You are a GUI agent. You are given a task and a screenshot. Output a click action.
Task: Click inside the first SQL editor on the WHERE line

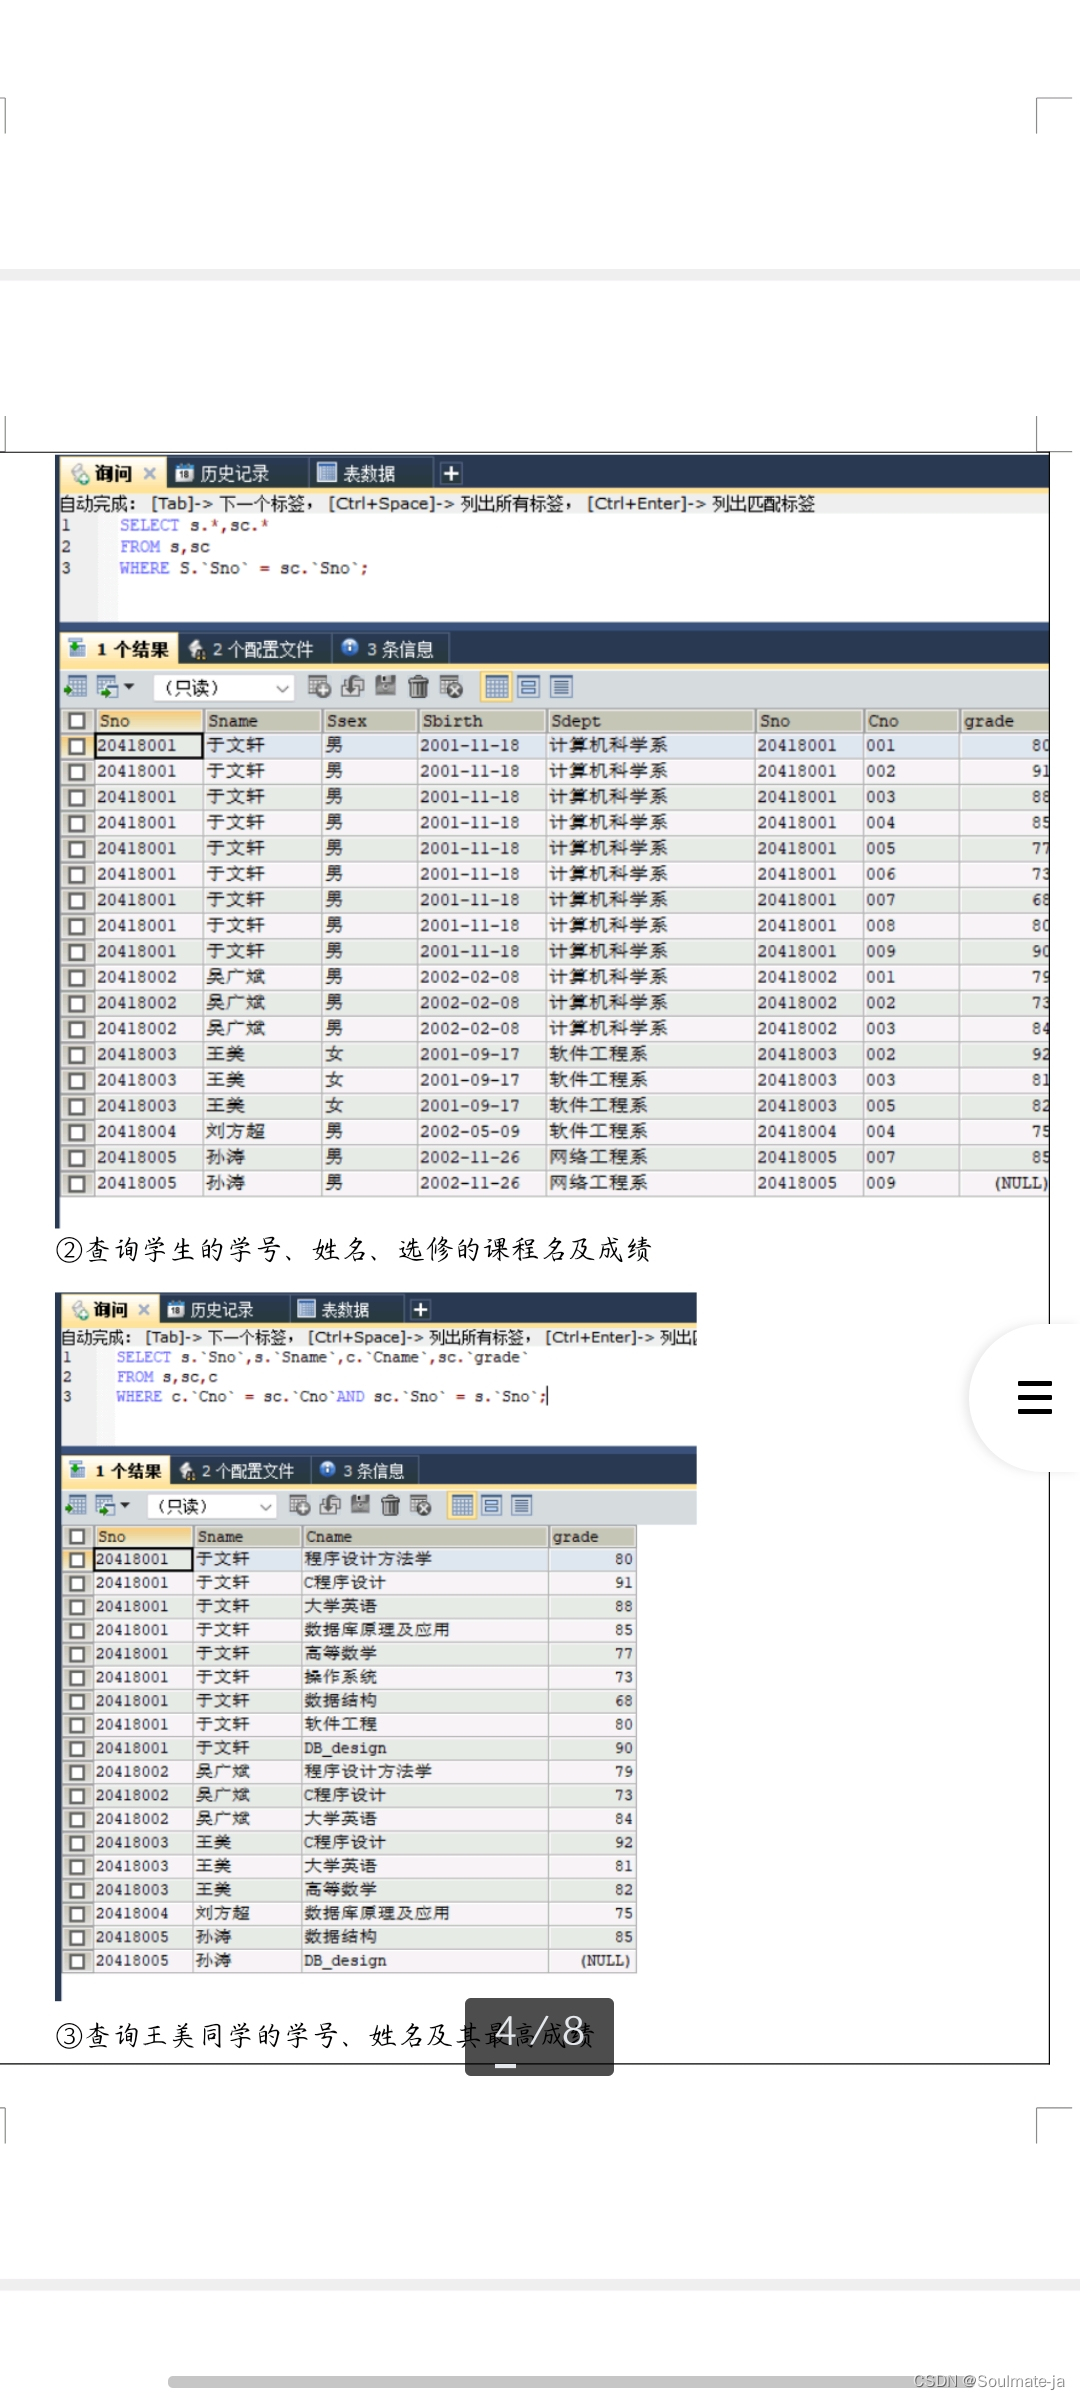245,568
